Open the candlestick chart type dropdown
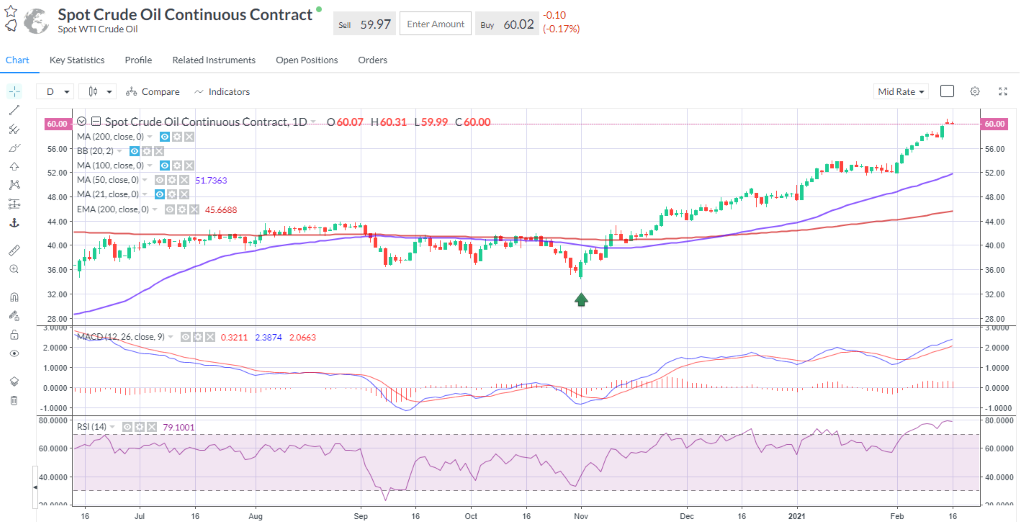 click(97, 91)
